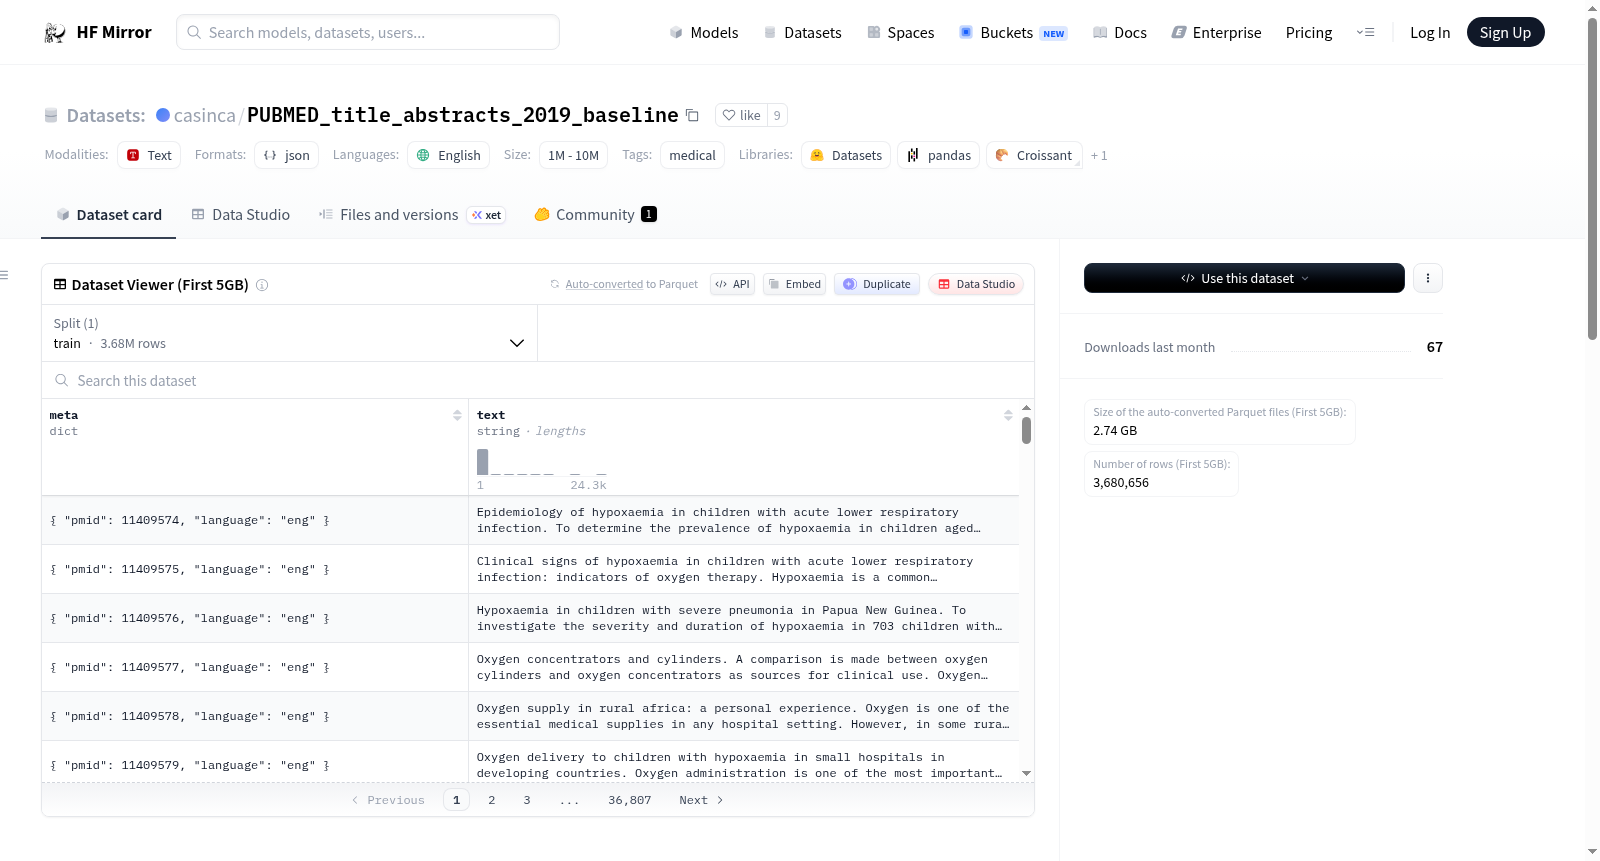The image size is (1600, 861).
Task: Click the Text modality tag
Action: (149, 155)
